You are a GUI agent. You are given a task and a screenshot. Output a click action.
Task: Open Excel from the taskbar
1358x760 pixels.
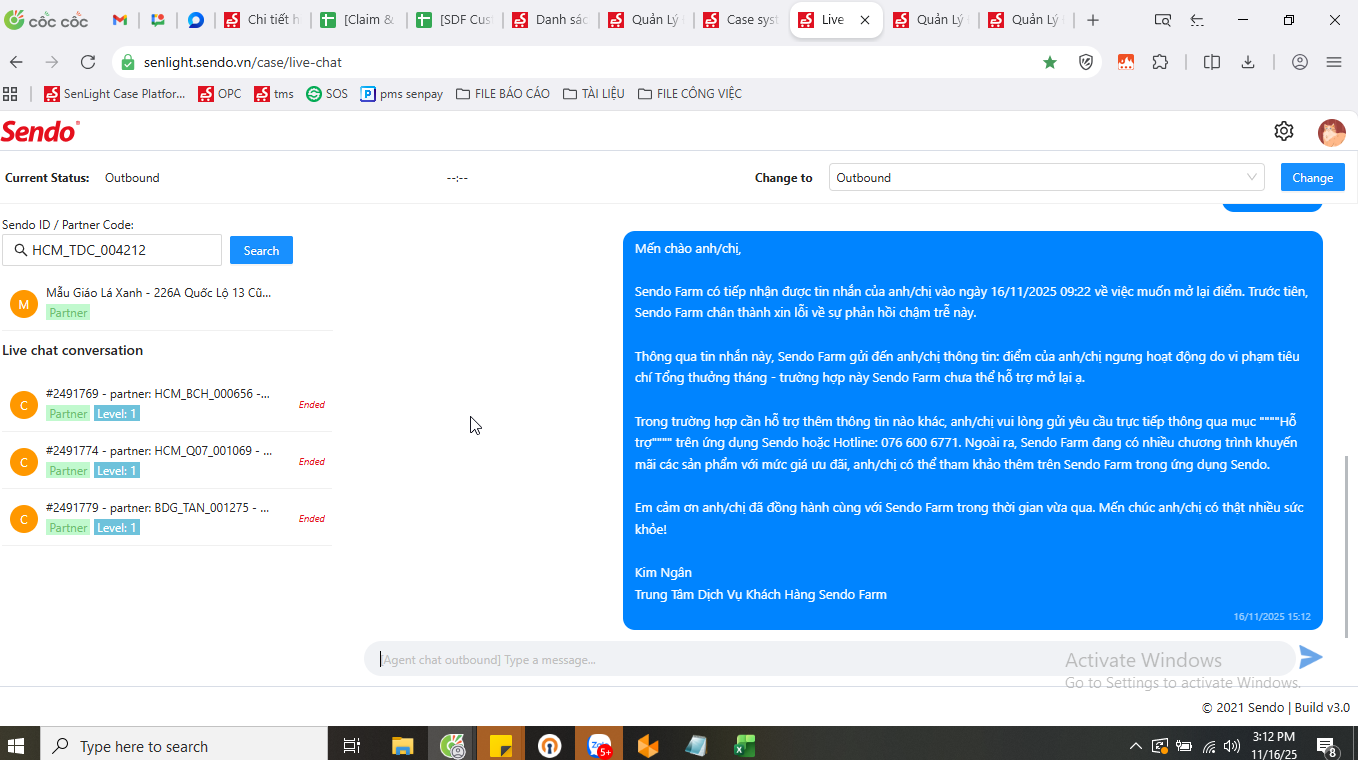click(x=744, y=746)
